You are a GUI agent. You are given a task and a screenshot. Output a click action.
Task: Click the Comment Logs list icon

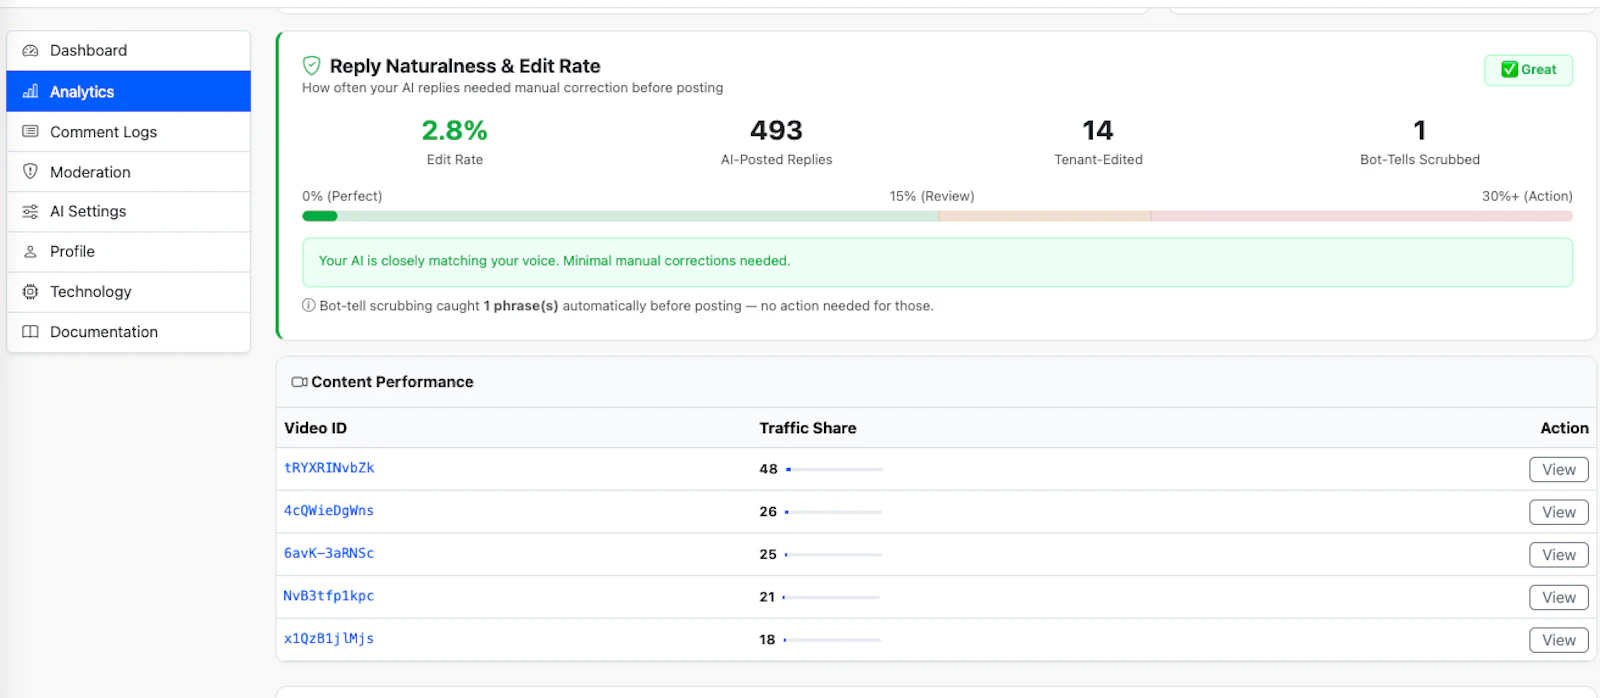click(x=30, y=132)
